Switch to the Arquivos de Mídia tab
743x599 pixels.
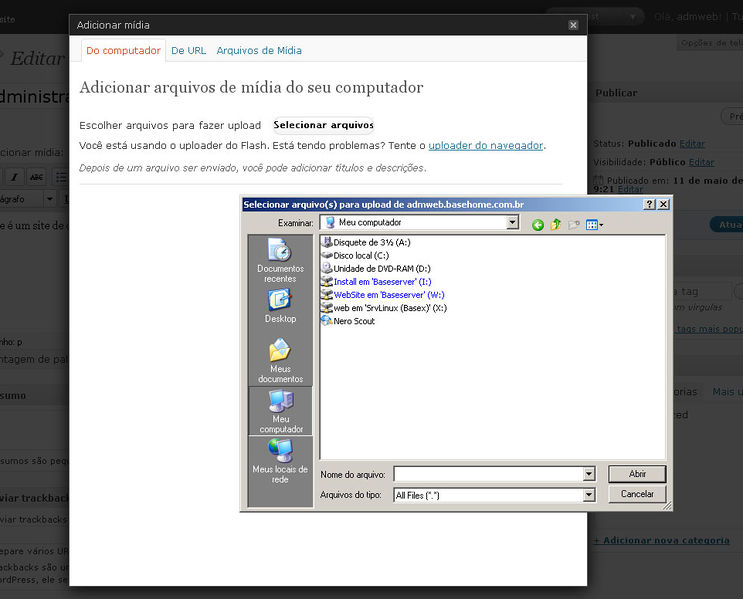[259, 50]
